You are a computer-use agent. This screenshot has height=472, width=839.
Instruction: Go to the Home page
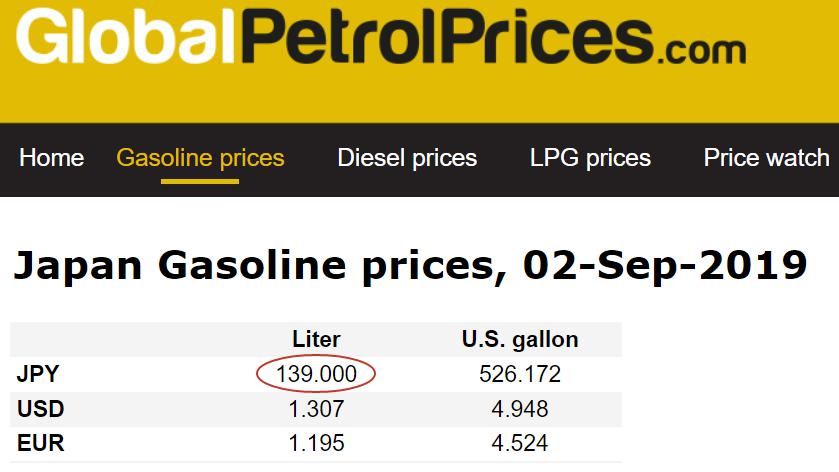(52, 158)
